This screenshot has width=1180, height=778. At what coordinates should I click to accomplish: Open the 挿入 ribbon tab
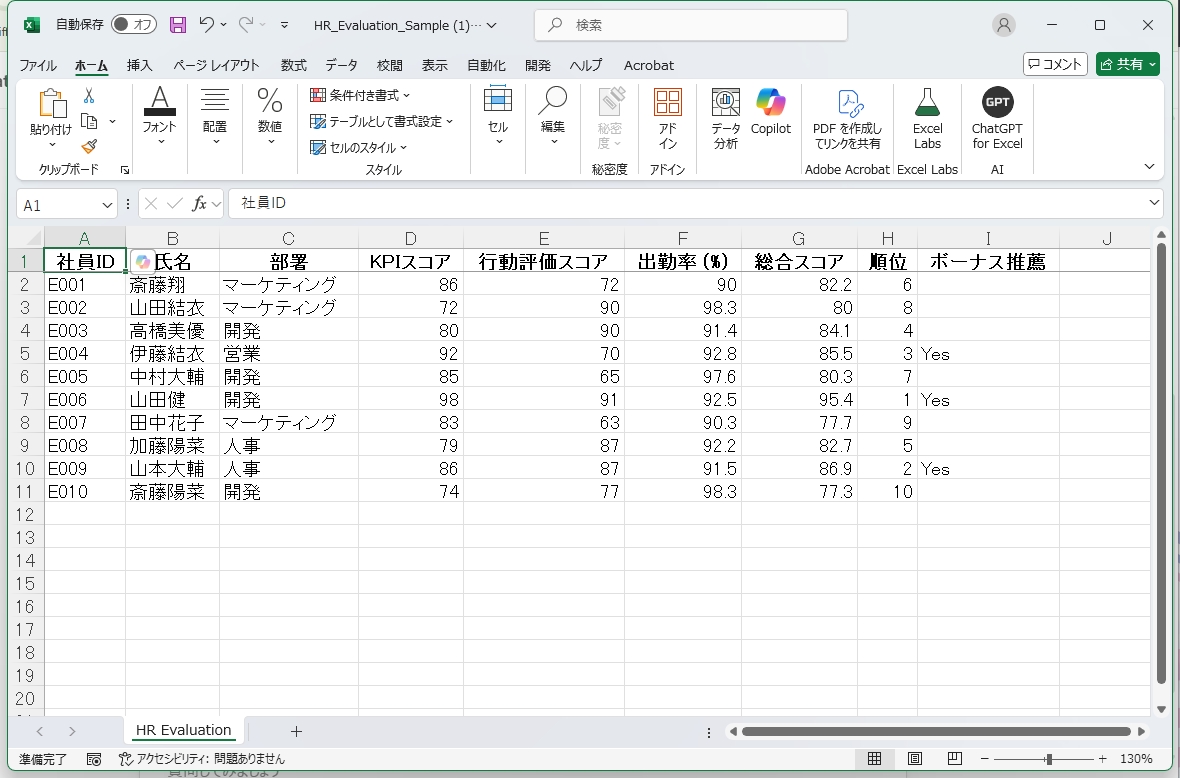(138, 65)
